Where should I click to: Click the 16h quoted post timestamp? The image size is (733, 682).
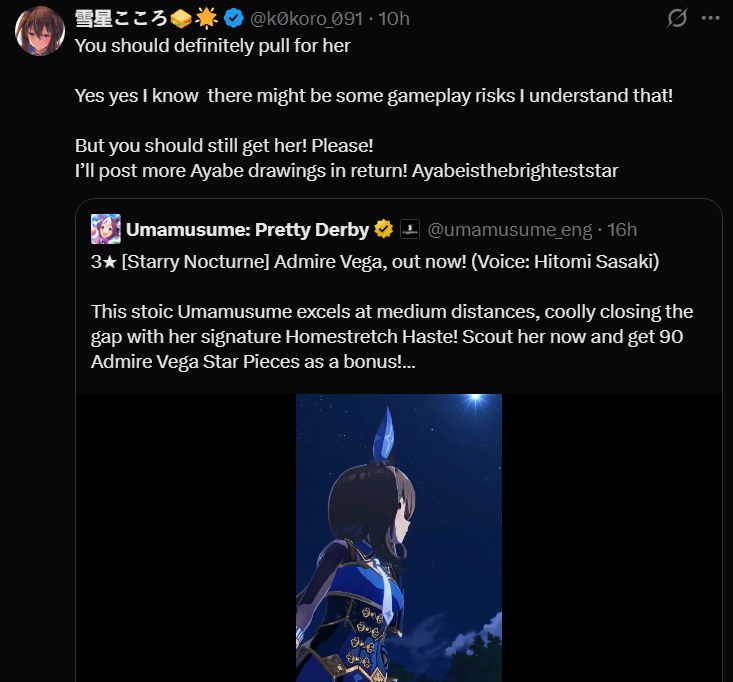pyautogui.click(x=621, y=230)
